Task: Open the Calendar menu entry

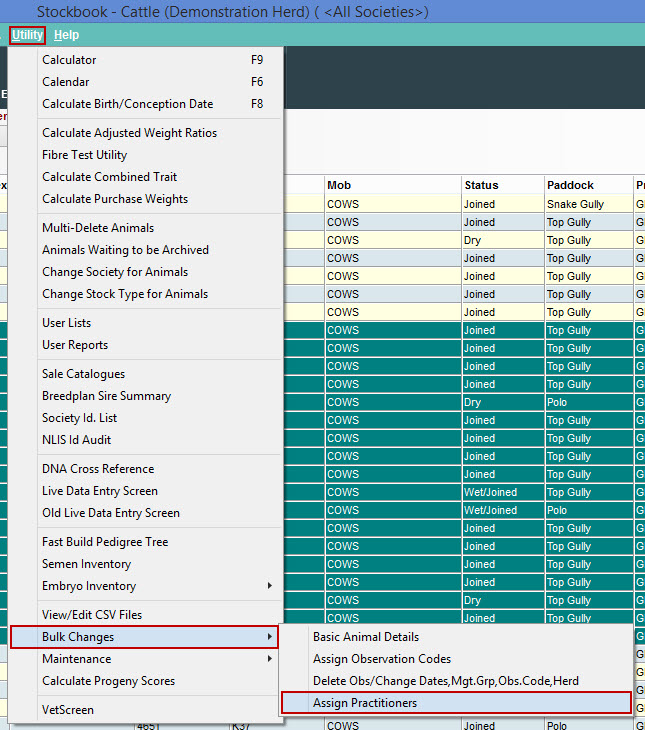Action: tap(145, 82)
